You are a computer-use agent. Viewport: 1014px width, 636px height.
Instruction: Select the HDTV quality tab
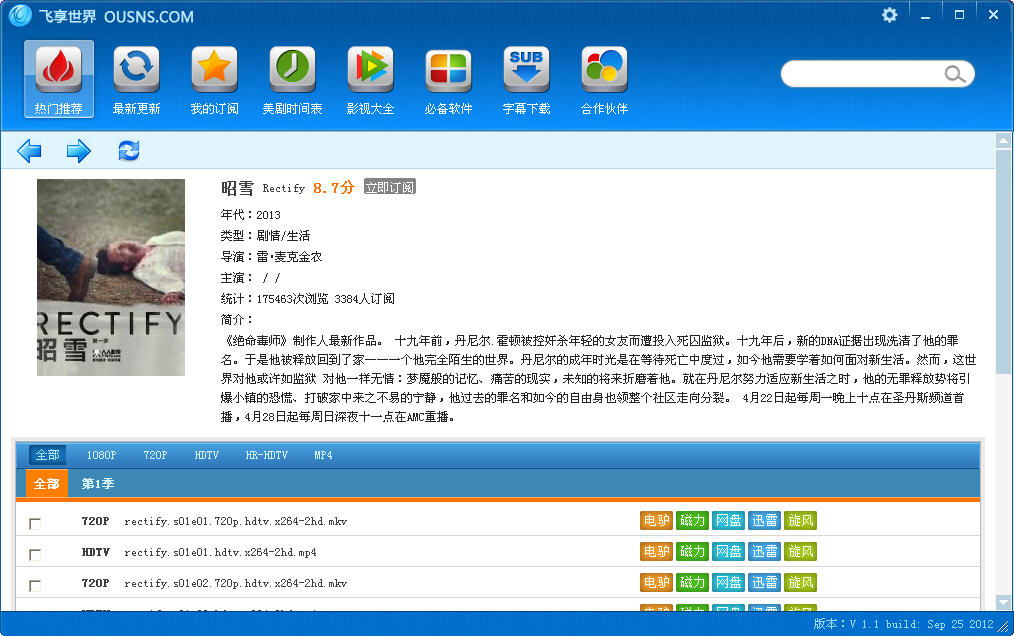(x=207, y=455)
